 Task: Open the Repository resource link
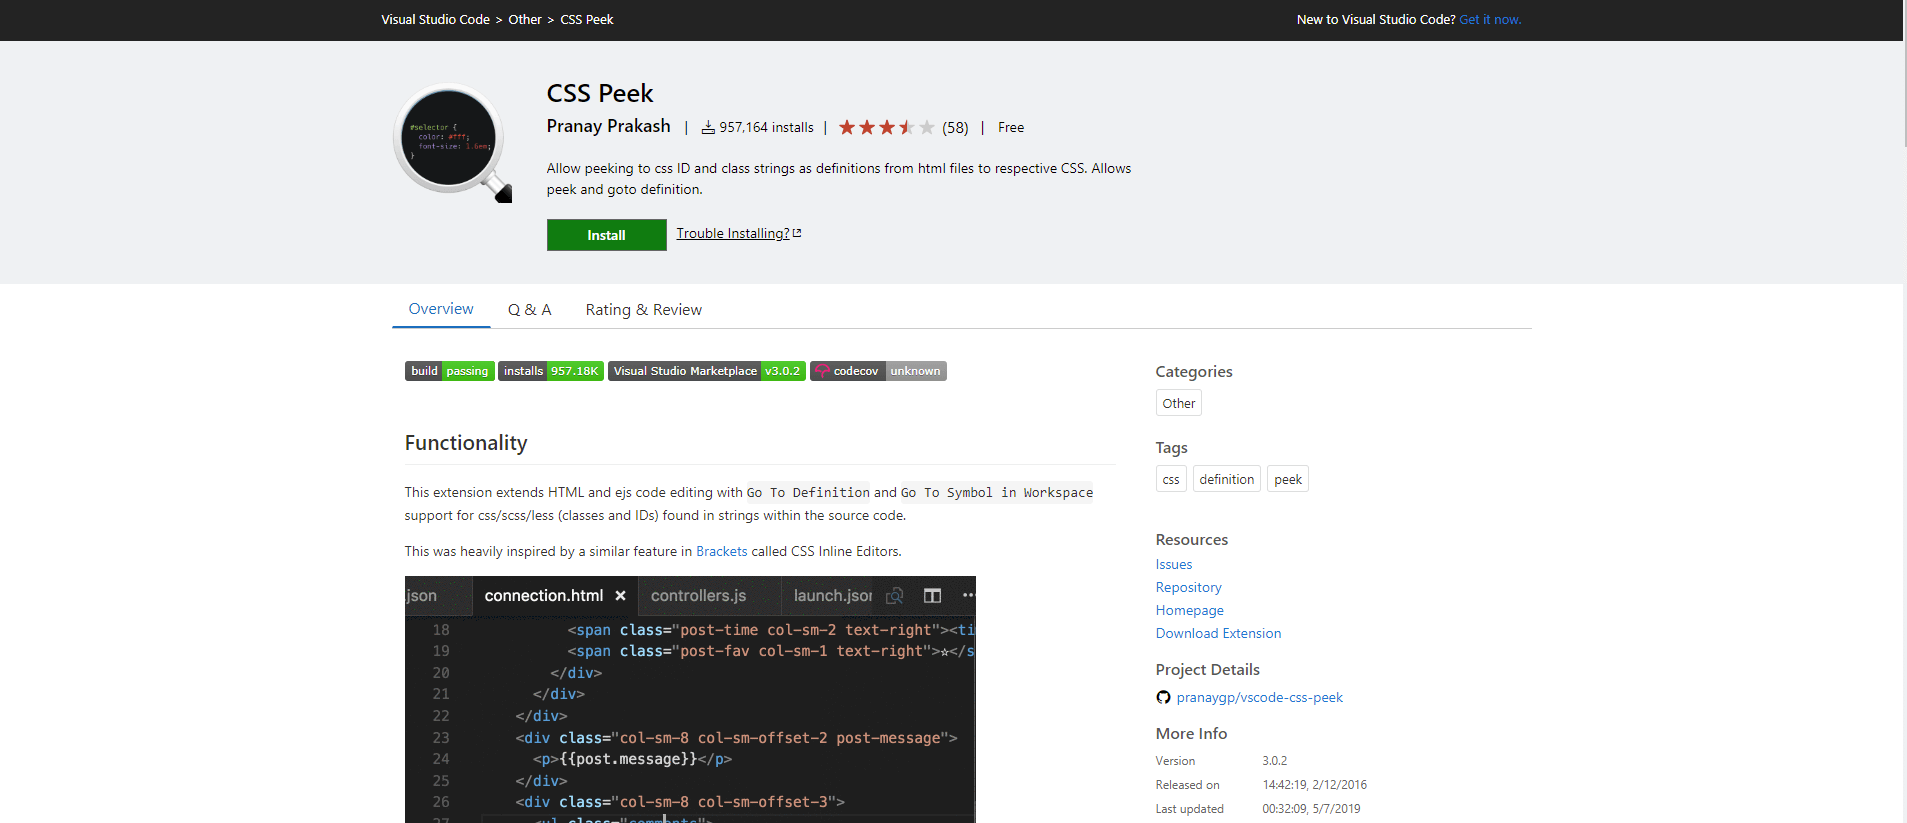pyautogui.click(x=1188, y=587)
